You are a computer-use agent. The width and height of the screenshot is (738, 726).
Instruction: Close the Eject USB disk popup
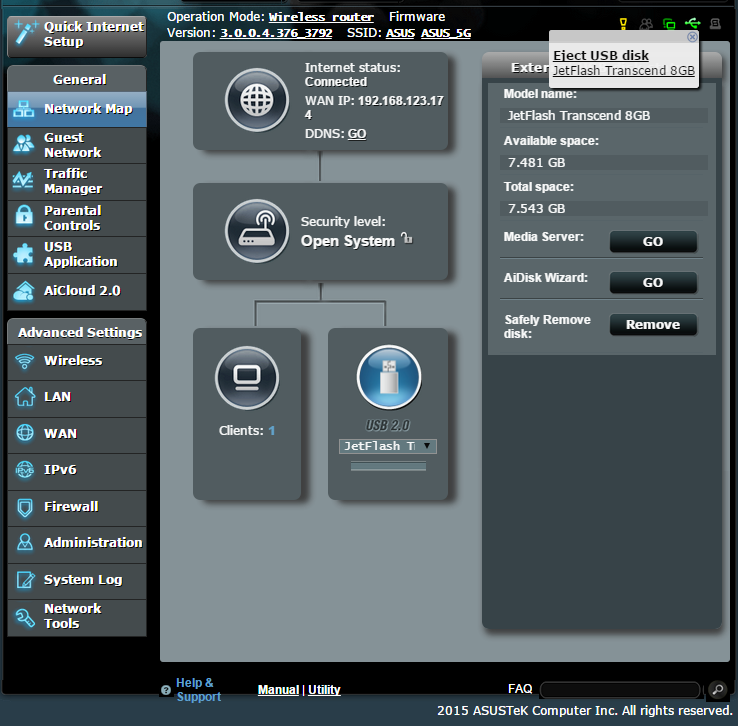pos(692,37)
